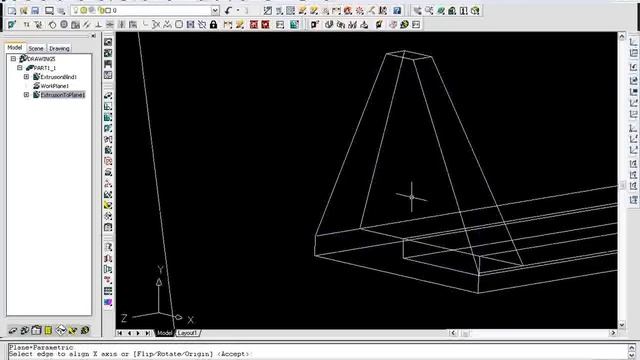Click the vertical scrollbar up arrow

[x=622, y=36]
